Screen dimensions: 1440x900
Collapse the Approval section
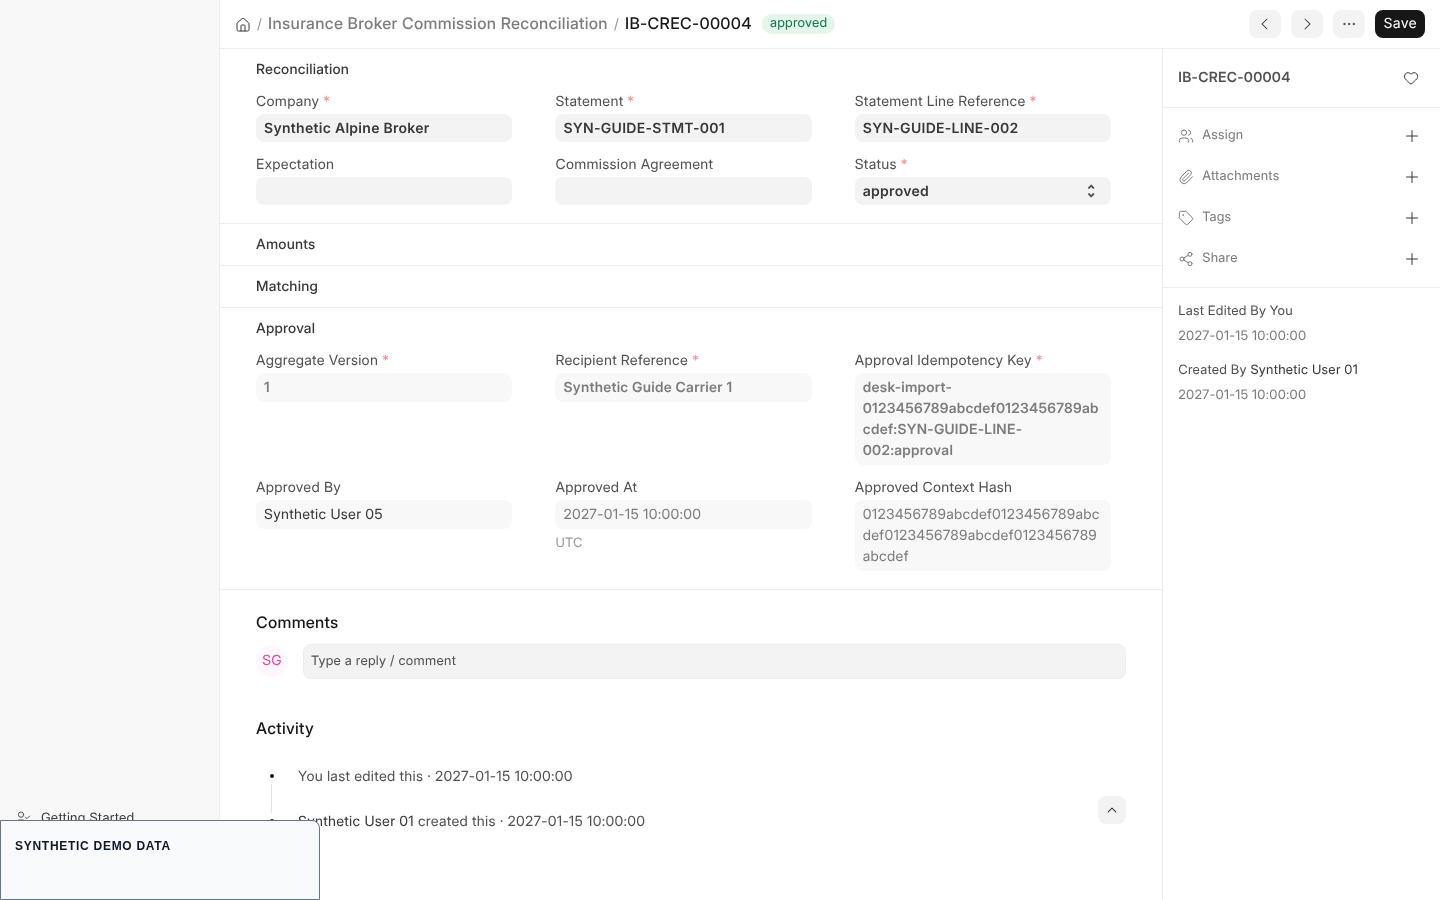(285, 328)
